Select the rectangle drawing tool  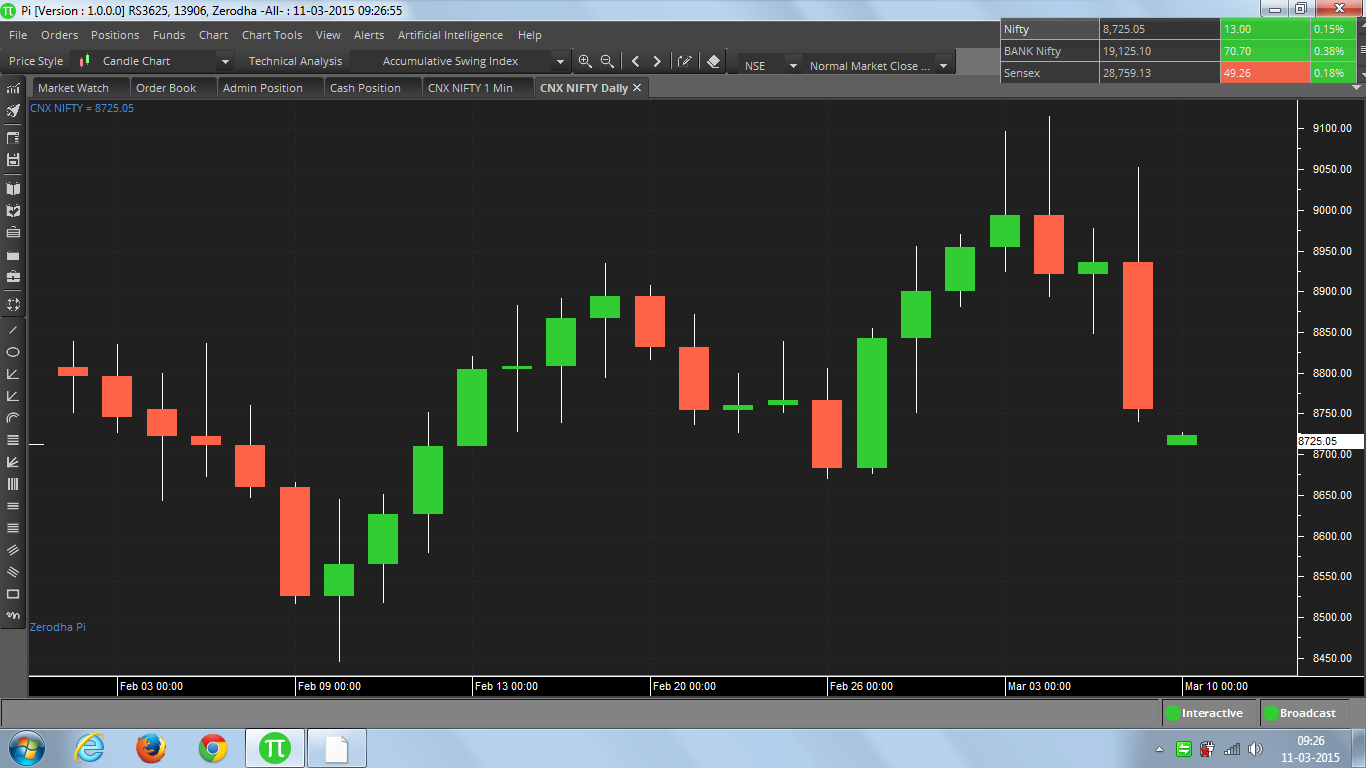click(13, 594)
